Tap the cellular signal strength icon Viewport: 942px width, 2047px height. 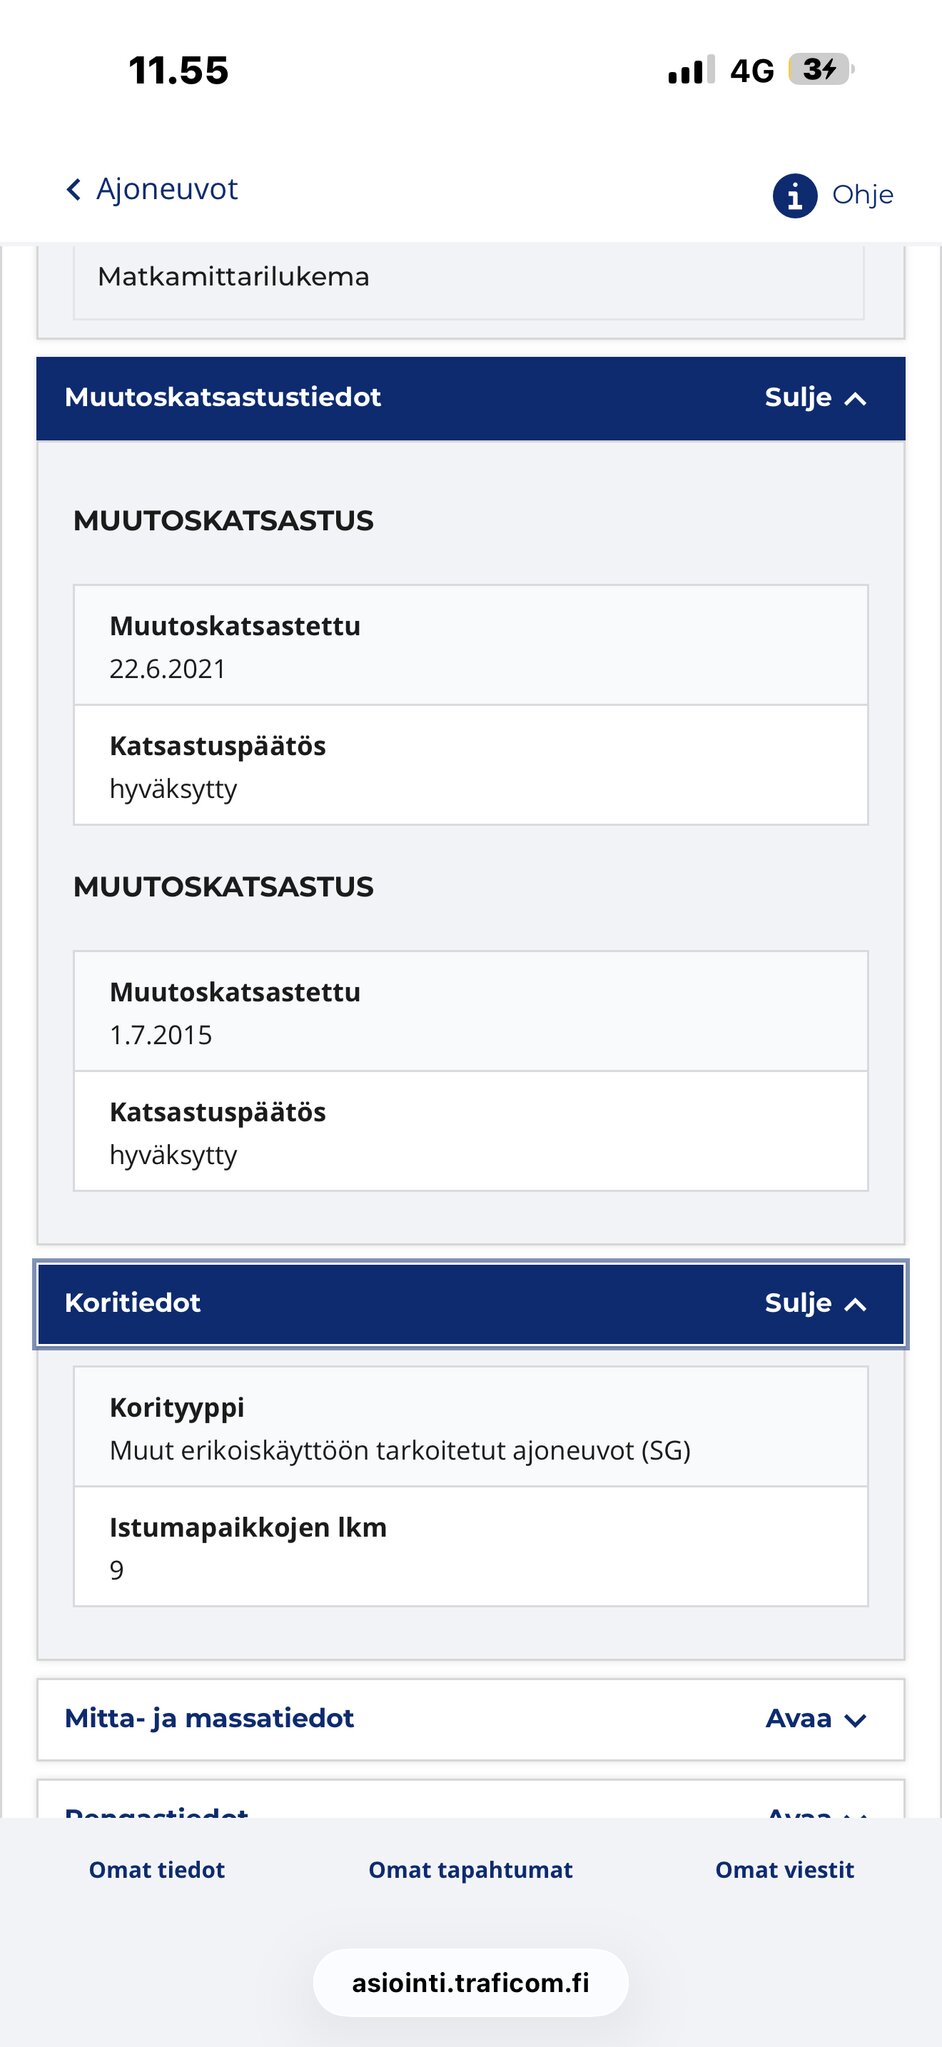pyautogui.click(x=690, y=70)
